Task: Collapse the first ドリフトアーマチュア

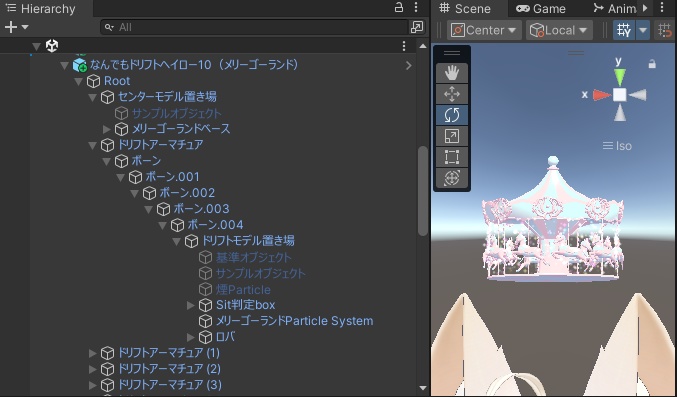Action: coord(92,145)
